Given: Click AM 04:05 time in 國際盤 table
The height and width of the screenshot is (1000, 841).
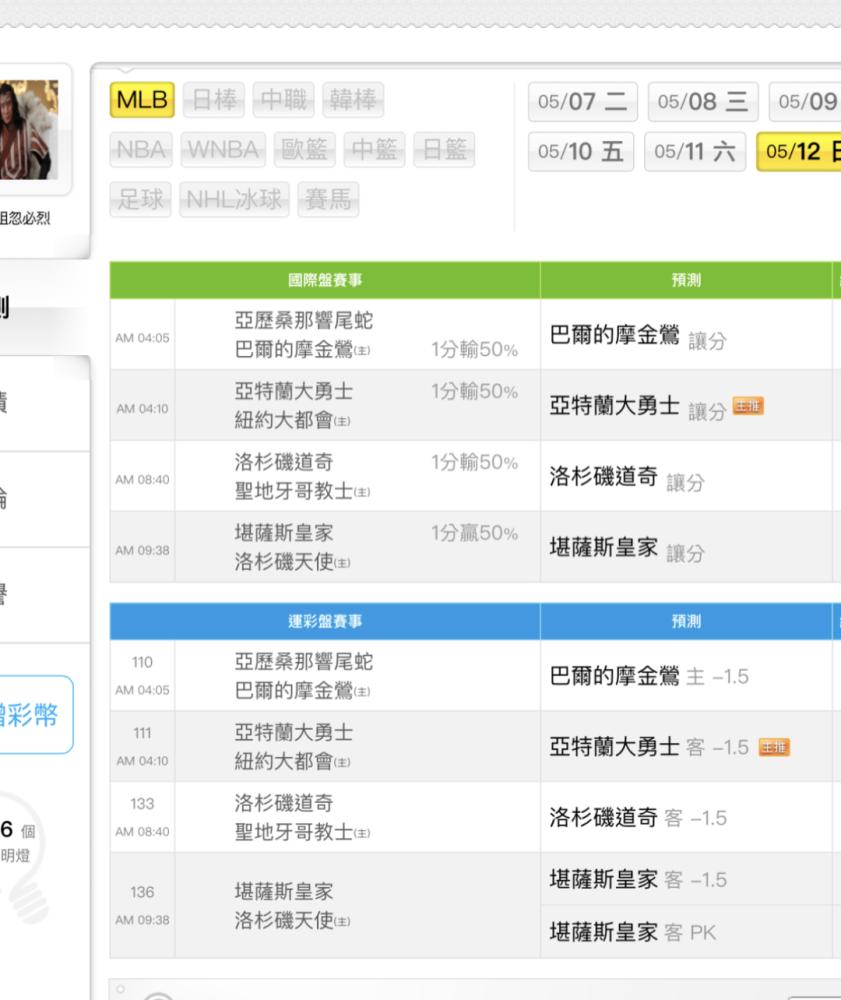Looking at the screenshot, I should click(142, 338).
